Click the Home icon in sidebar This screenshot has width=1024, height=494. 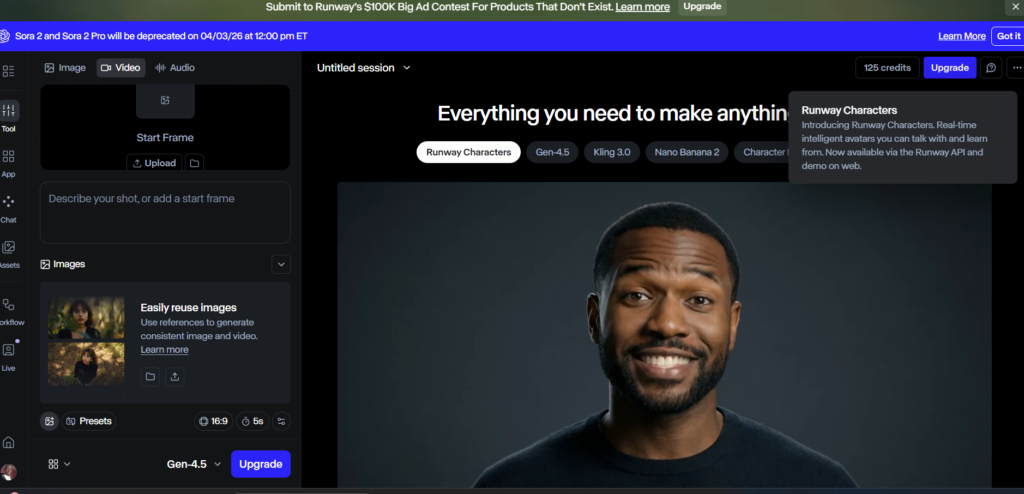click(9, 442)
